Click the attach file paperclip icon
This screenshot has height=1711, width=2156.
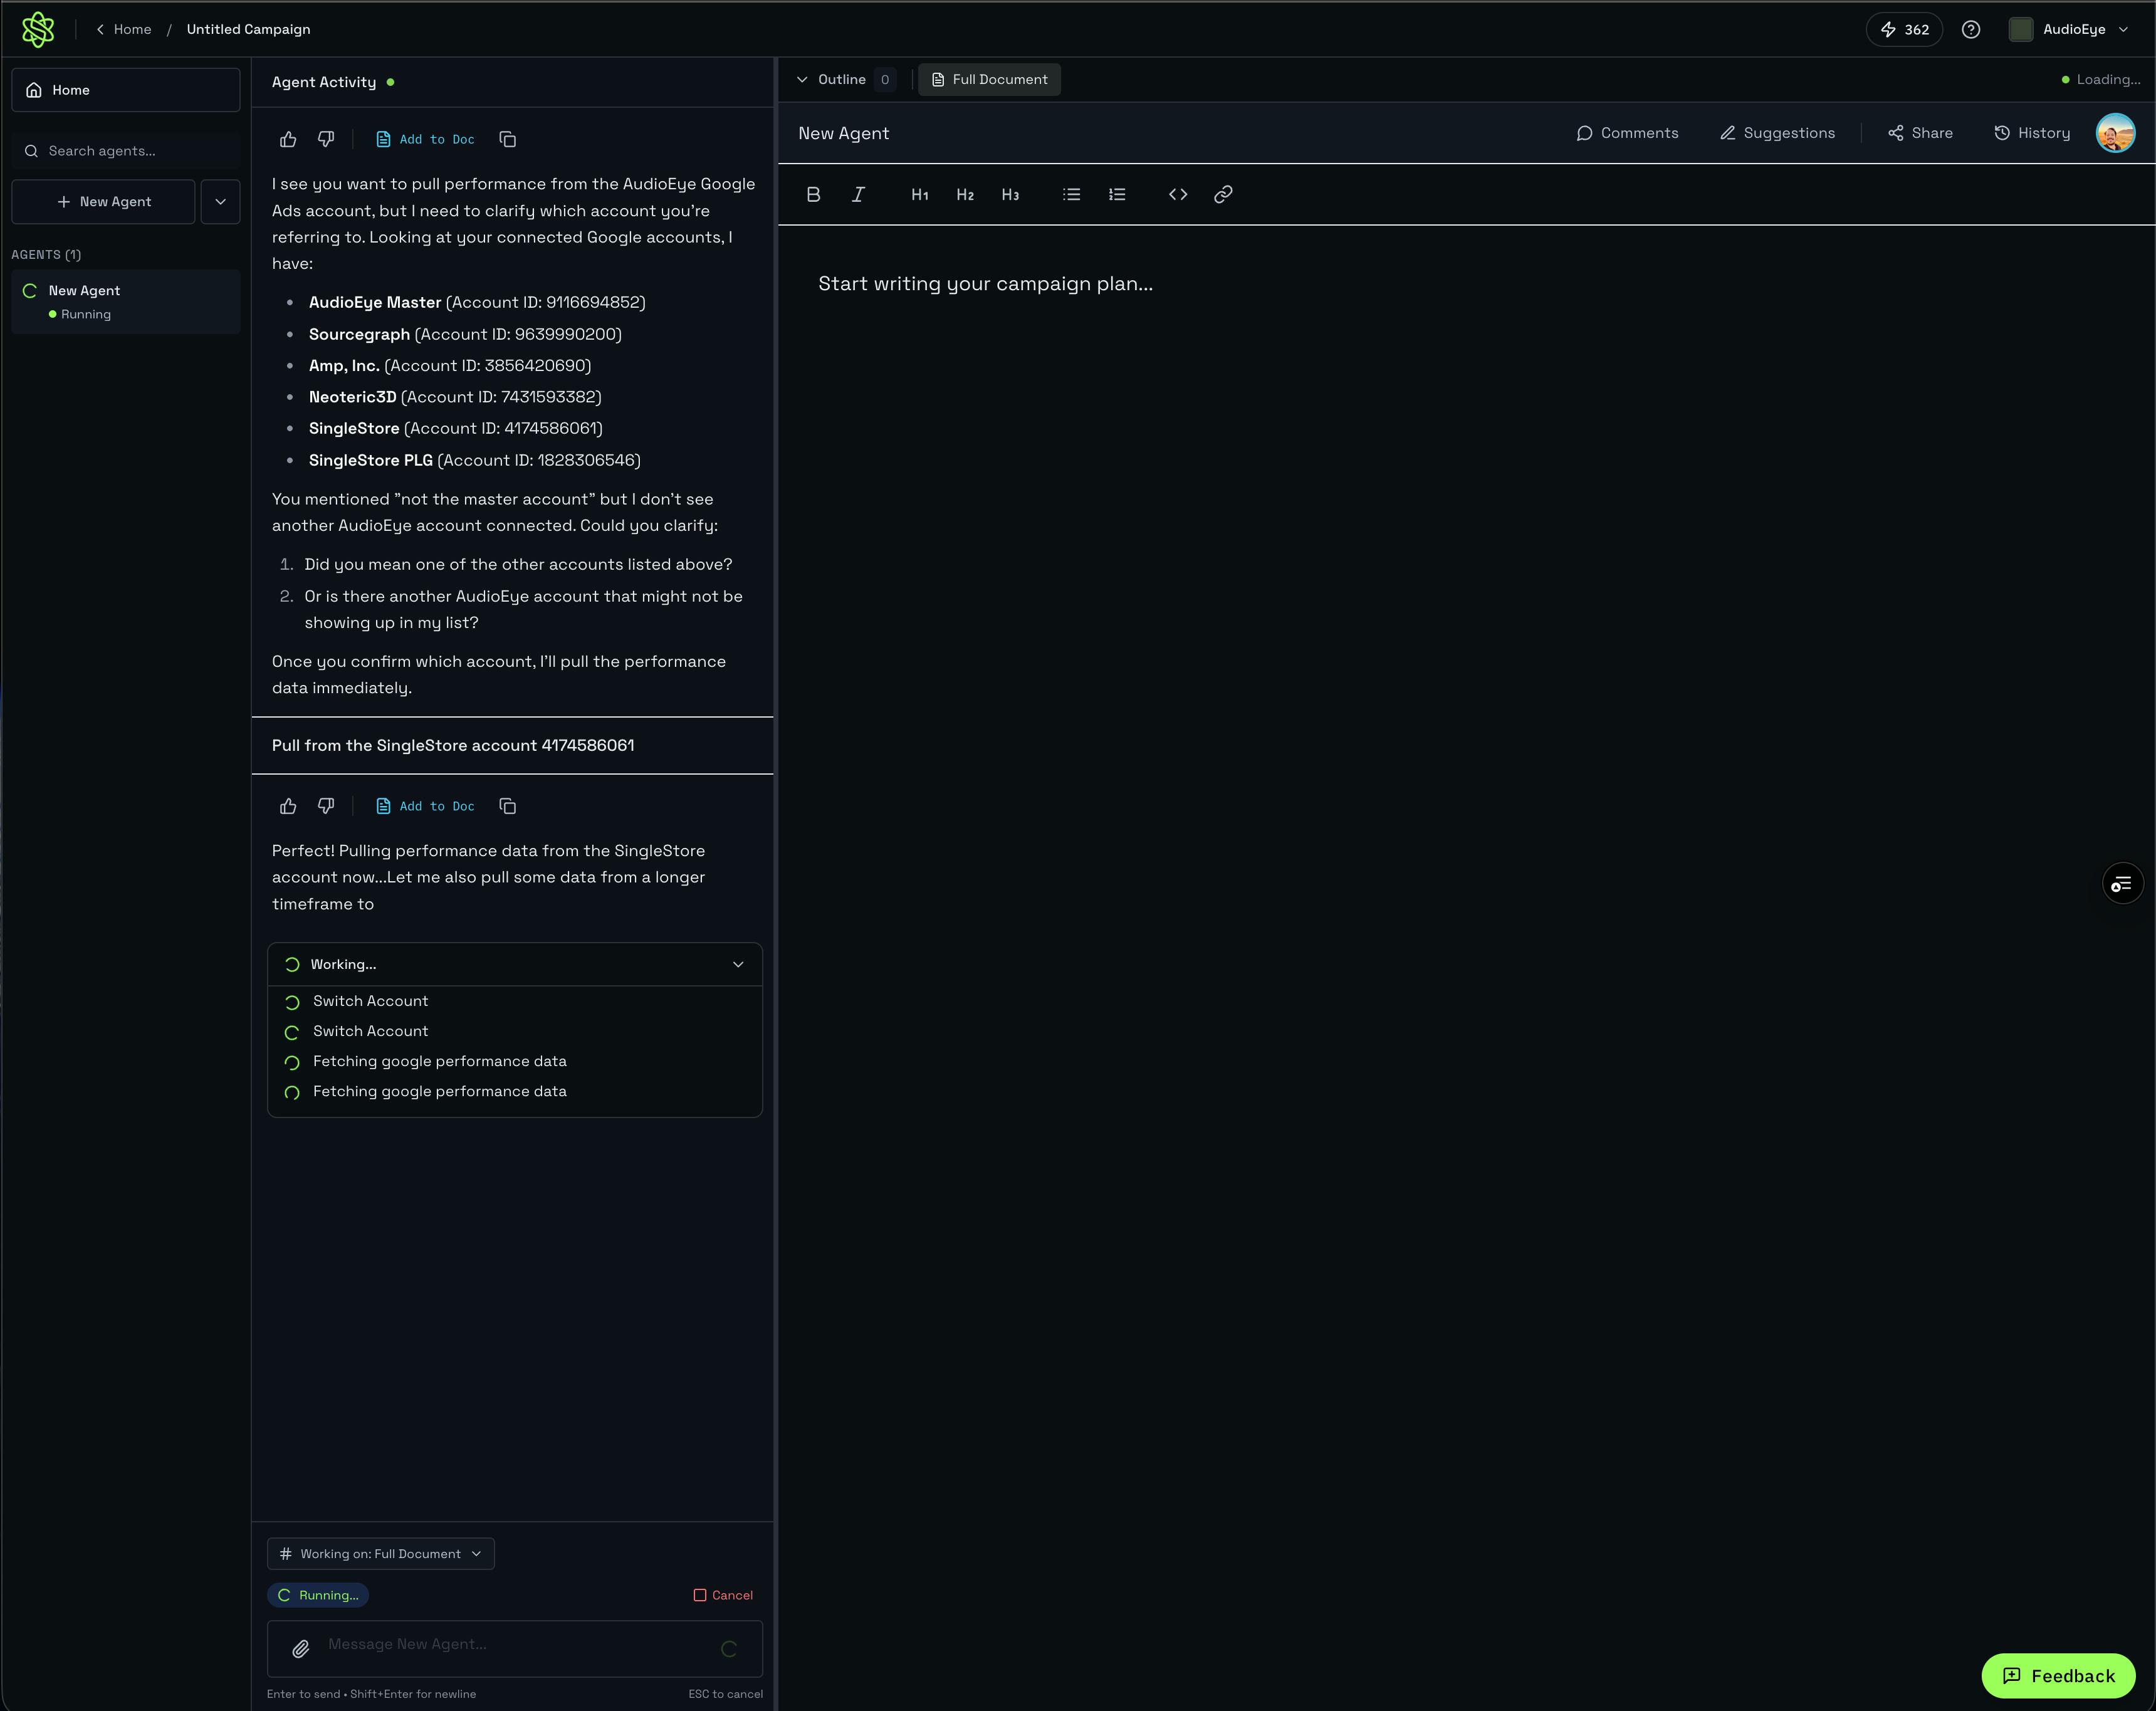pos(300,1649)
